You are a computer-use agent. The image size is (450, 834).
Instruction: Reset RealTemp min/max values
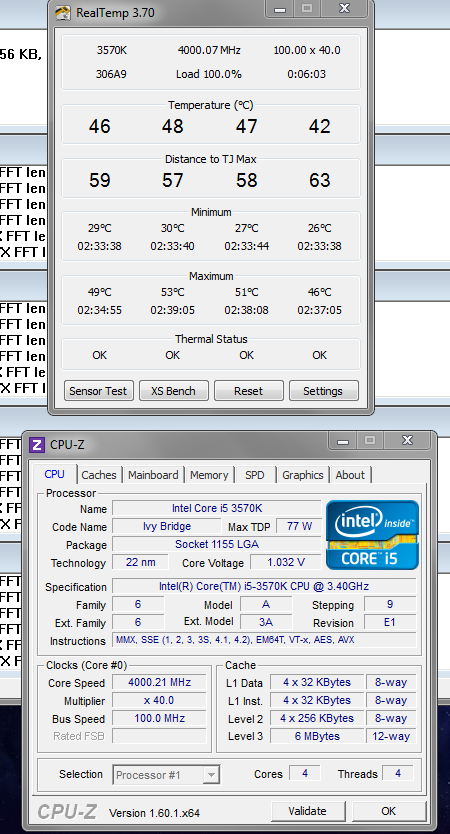coord(248,391)
